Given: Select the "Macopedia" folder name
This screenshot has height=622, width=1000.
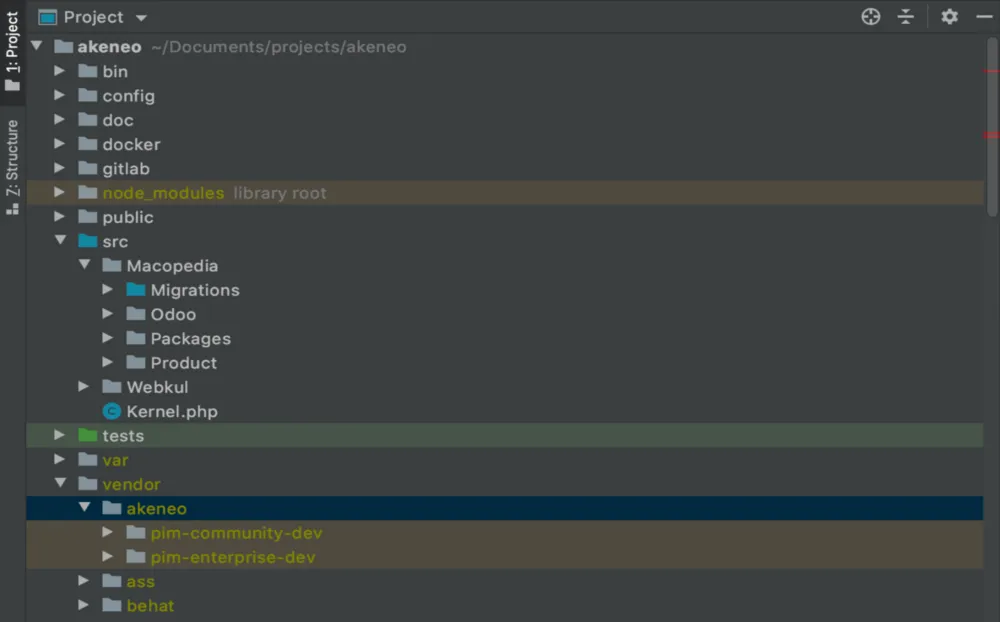Looking at the screenshot, I should click(172, 265).
